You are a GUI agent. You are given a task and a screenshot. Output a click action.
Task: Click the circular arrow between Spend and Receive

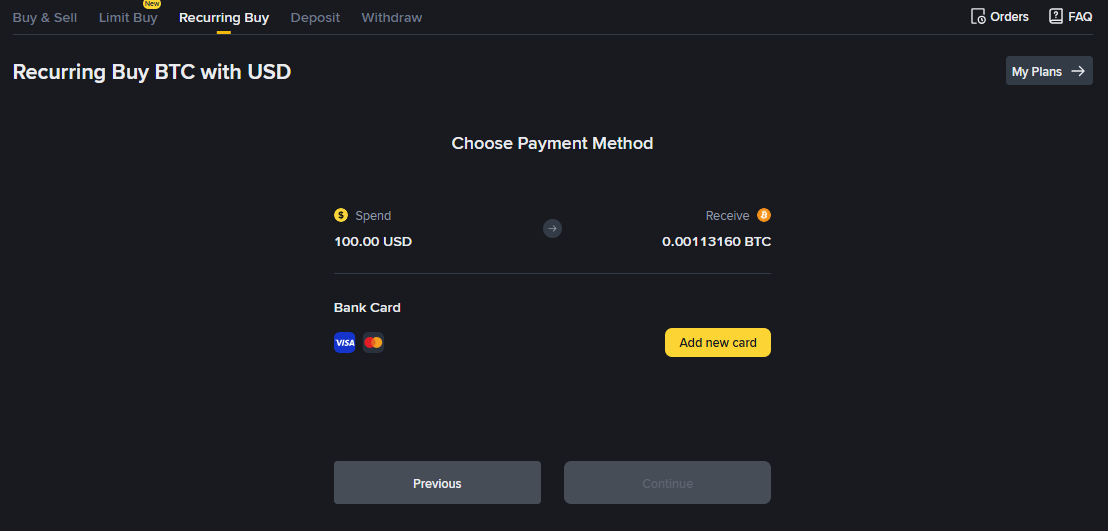click(552, 229)
